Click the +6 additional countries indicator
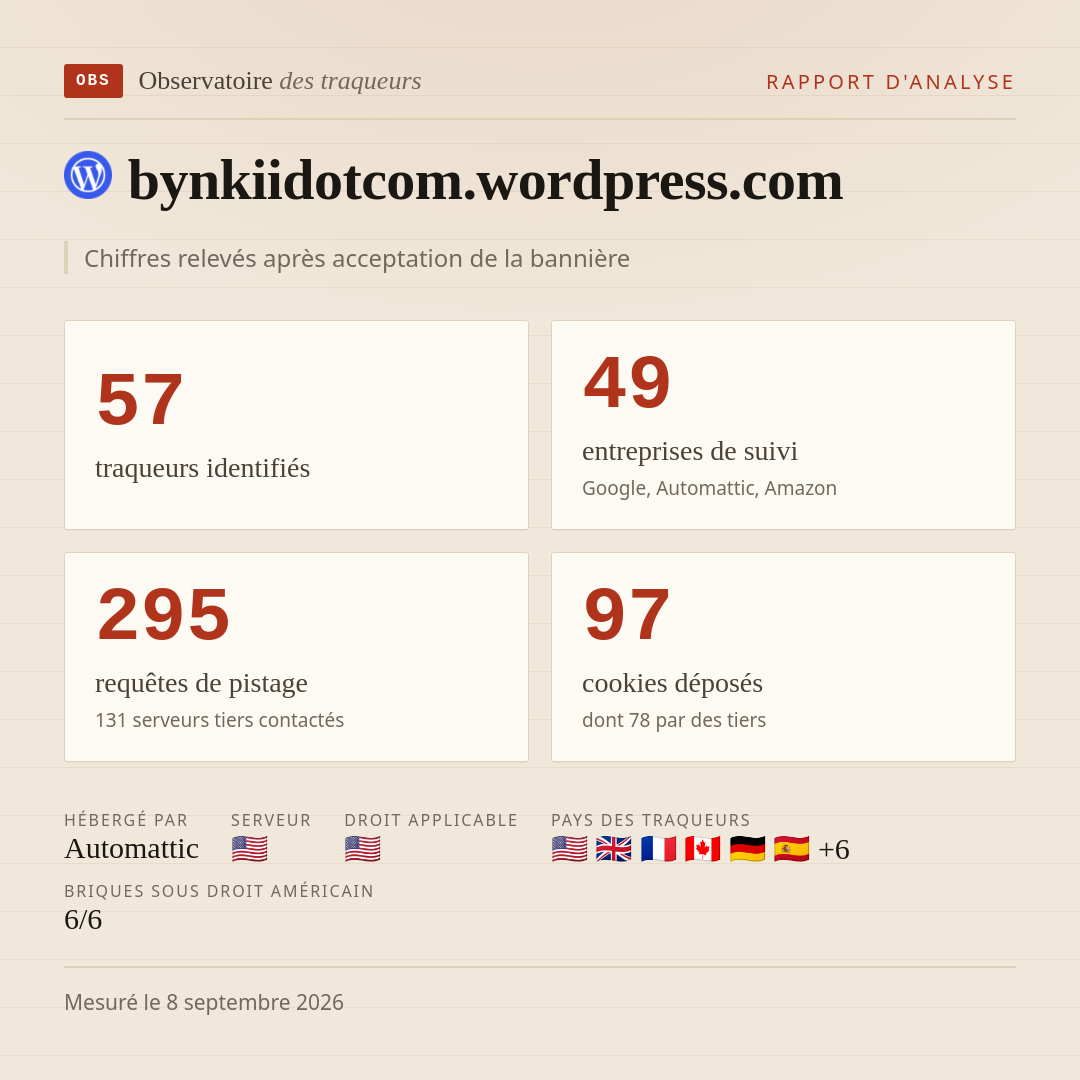The width and height of the screenshot is (1080, 1080). (x=833, y=849)
